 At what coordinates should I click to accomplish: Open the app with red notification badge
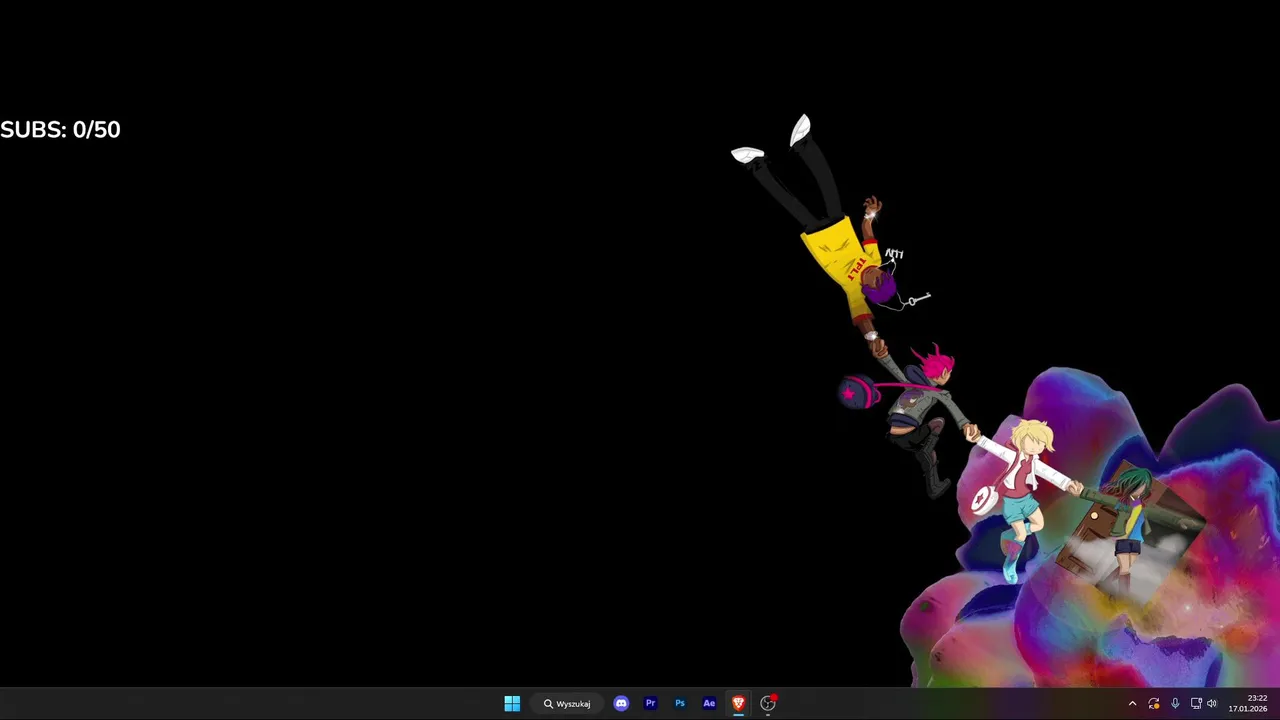(768, 704)
